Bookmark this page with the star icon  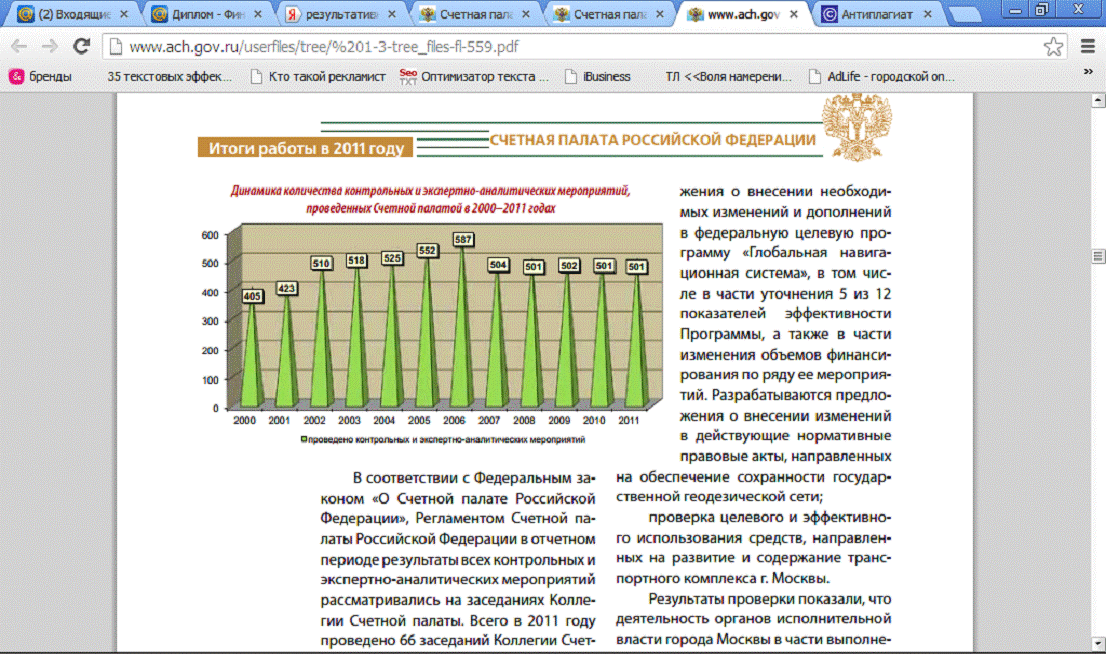point(1053,47)
